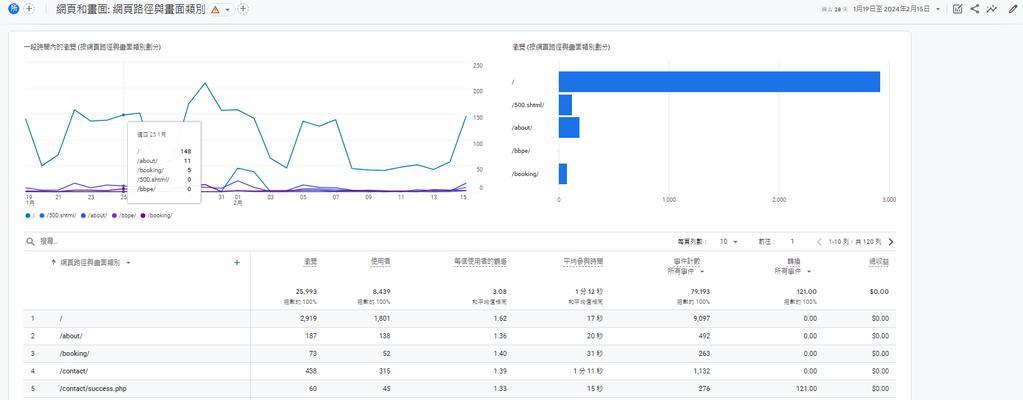
Task: Toggle the '/500.shtml/' series in the legend
Action: (59, 215)
